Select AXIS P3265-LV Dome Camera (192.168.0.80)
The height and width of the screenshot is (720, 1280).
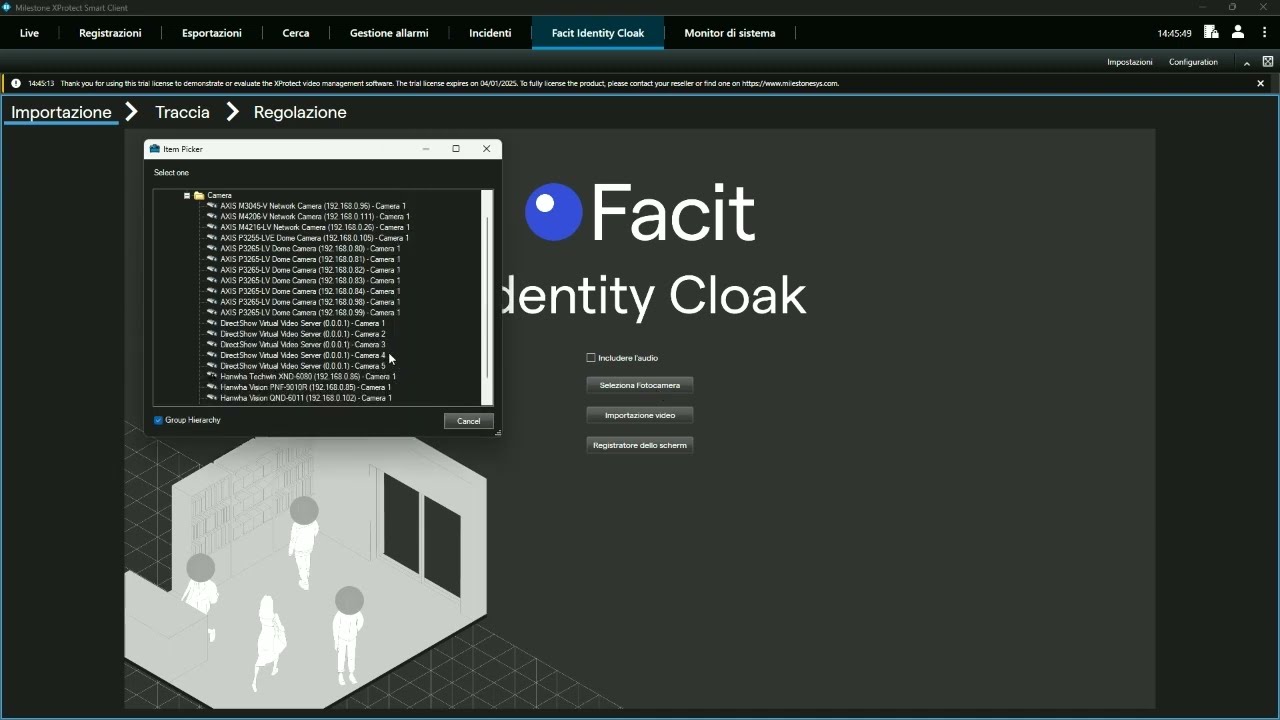point(310,249)
